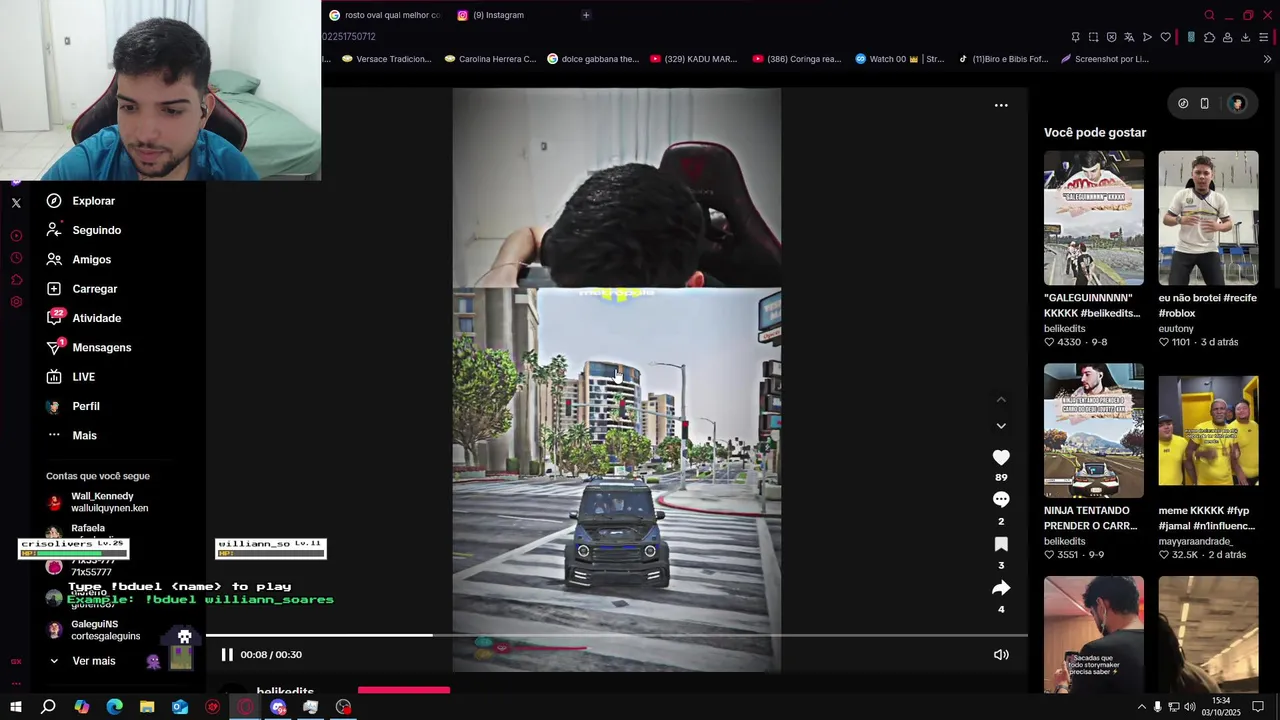
Task: Open the extensions cube icon
Action: coord(1209,37)
